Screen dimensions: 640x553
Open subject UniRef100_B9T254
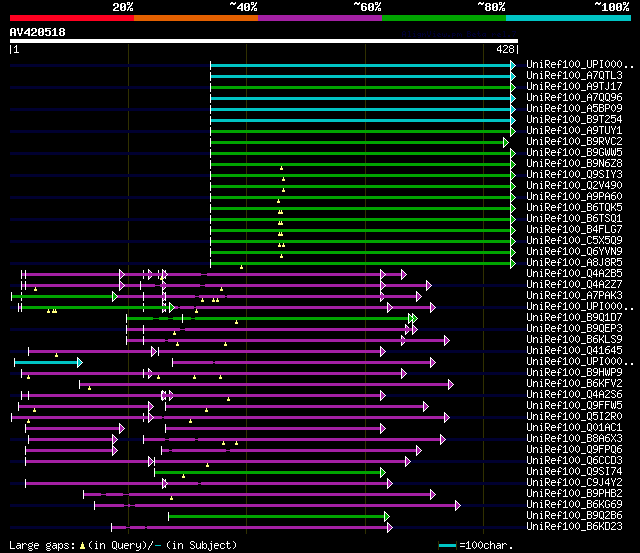(x=574, y=120)
